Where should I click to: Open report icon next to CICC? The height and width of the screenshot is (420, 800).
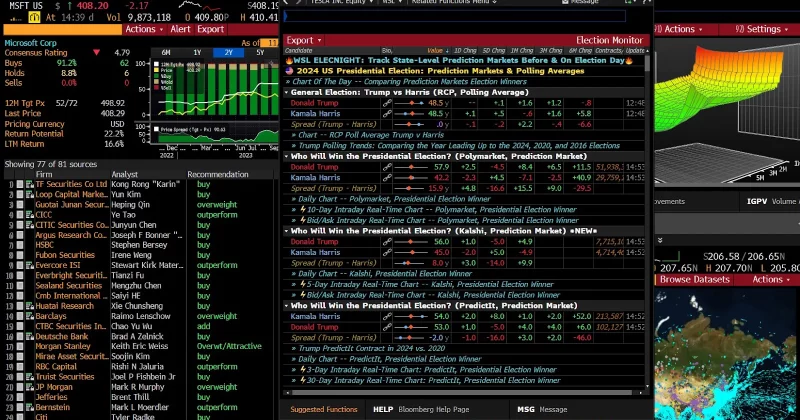(30, 215)
